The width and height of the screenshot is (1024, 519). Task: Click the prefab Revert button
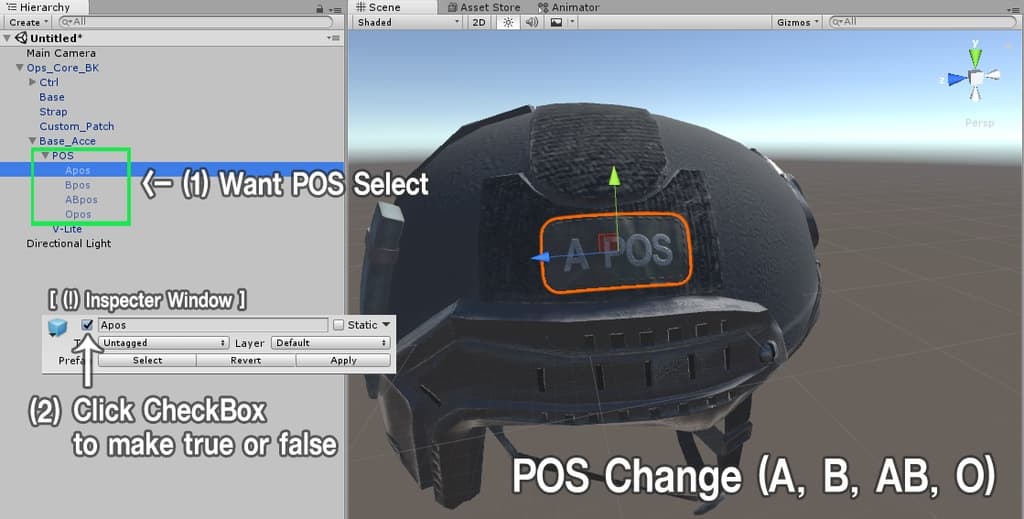coord(246,360)
